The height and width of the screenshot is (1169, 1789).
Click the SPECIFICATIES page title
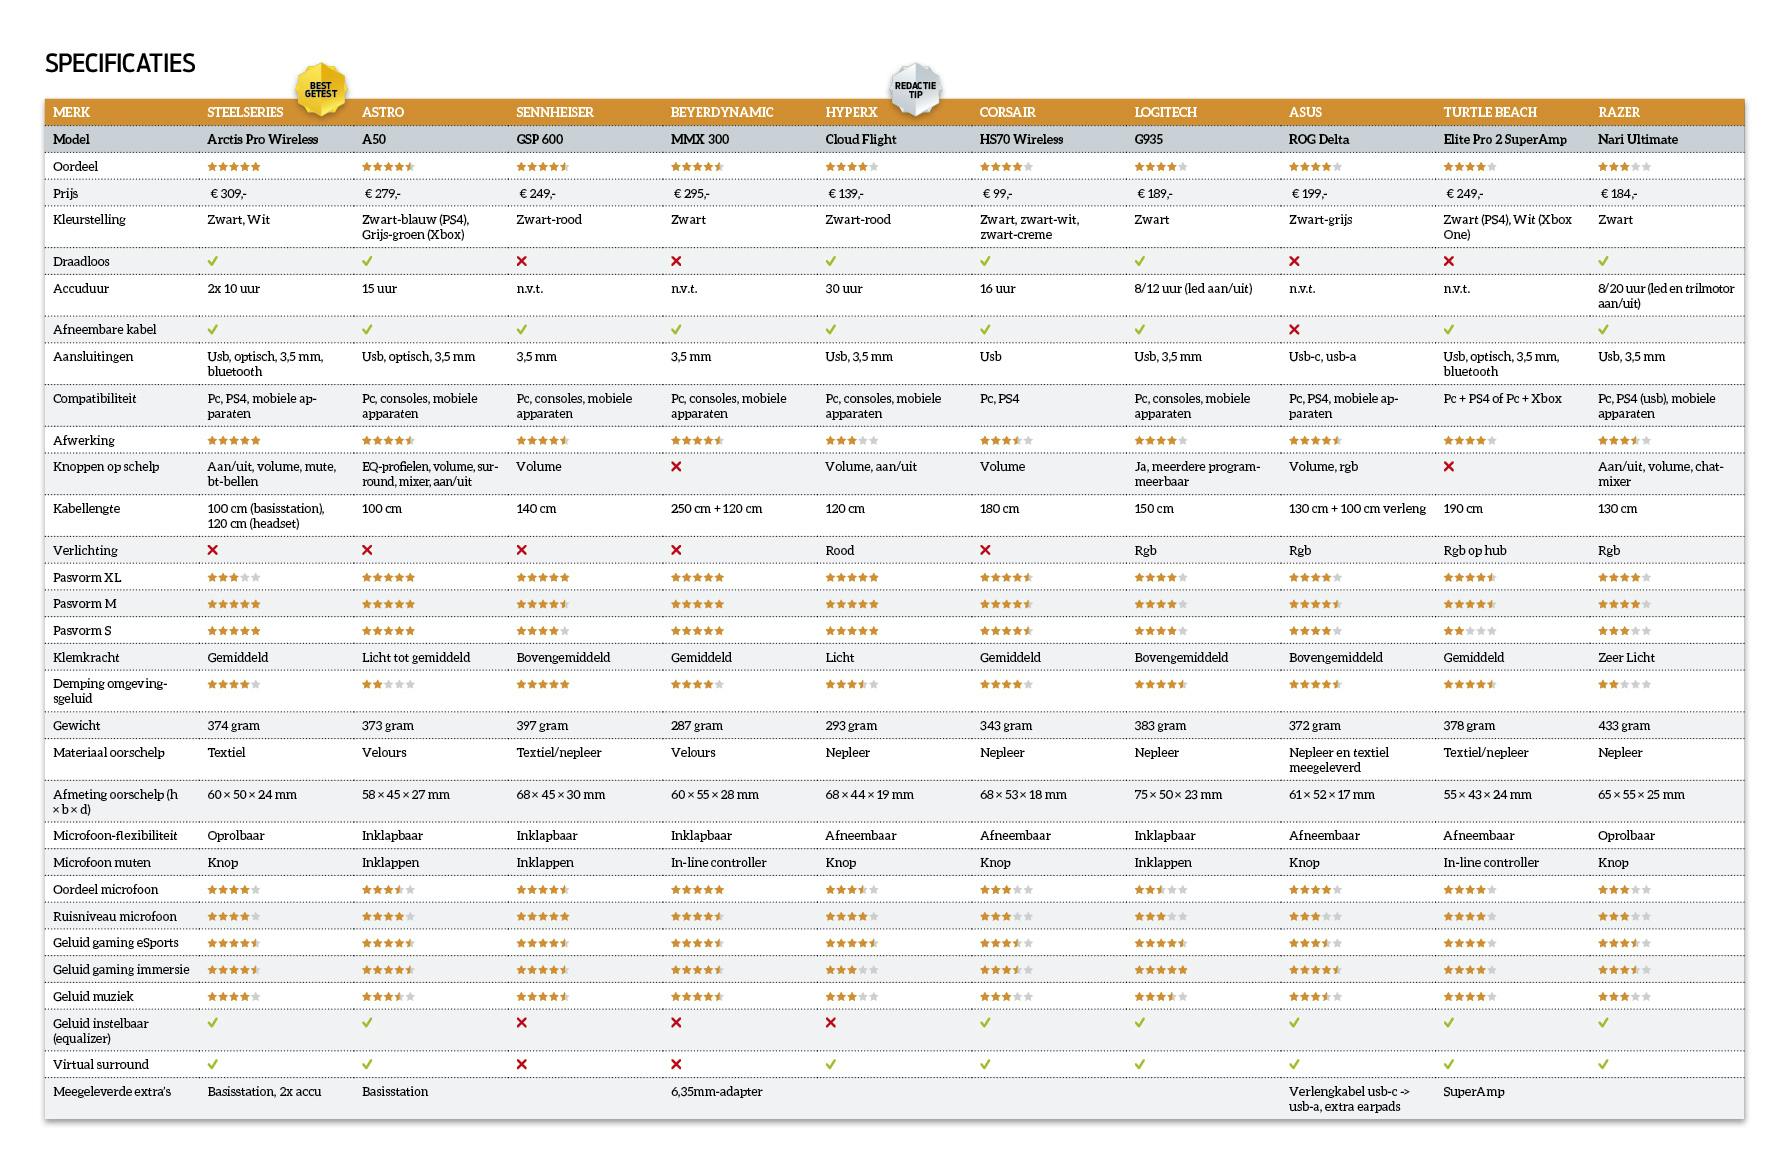[120, 63]
